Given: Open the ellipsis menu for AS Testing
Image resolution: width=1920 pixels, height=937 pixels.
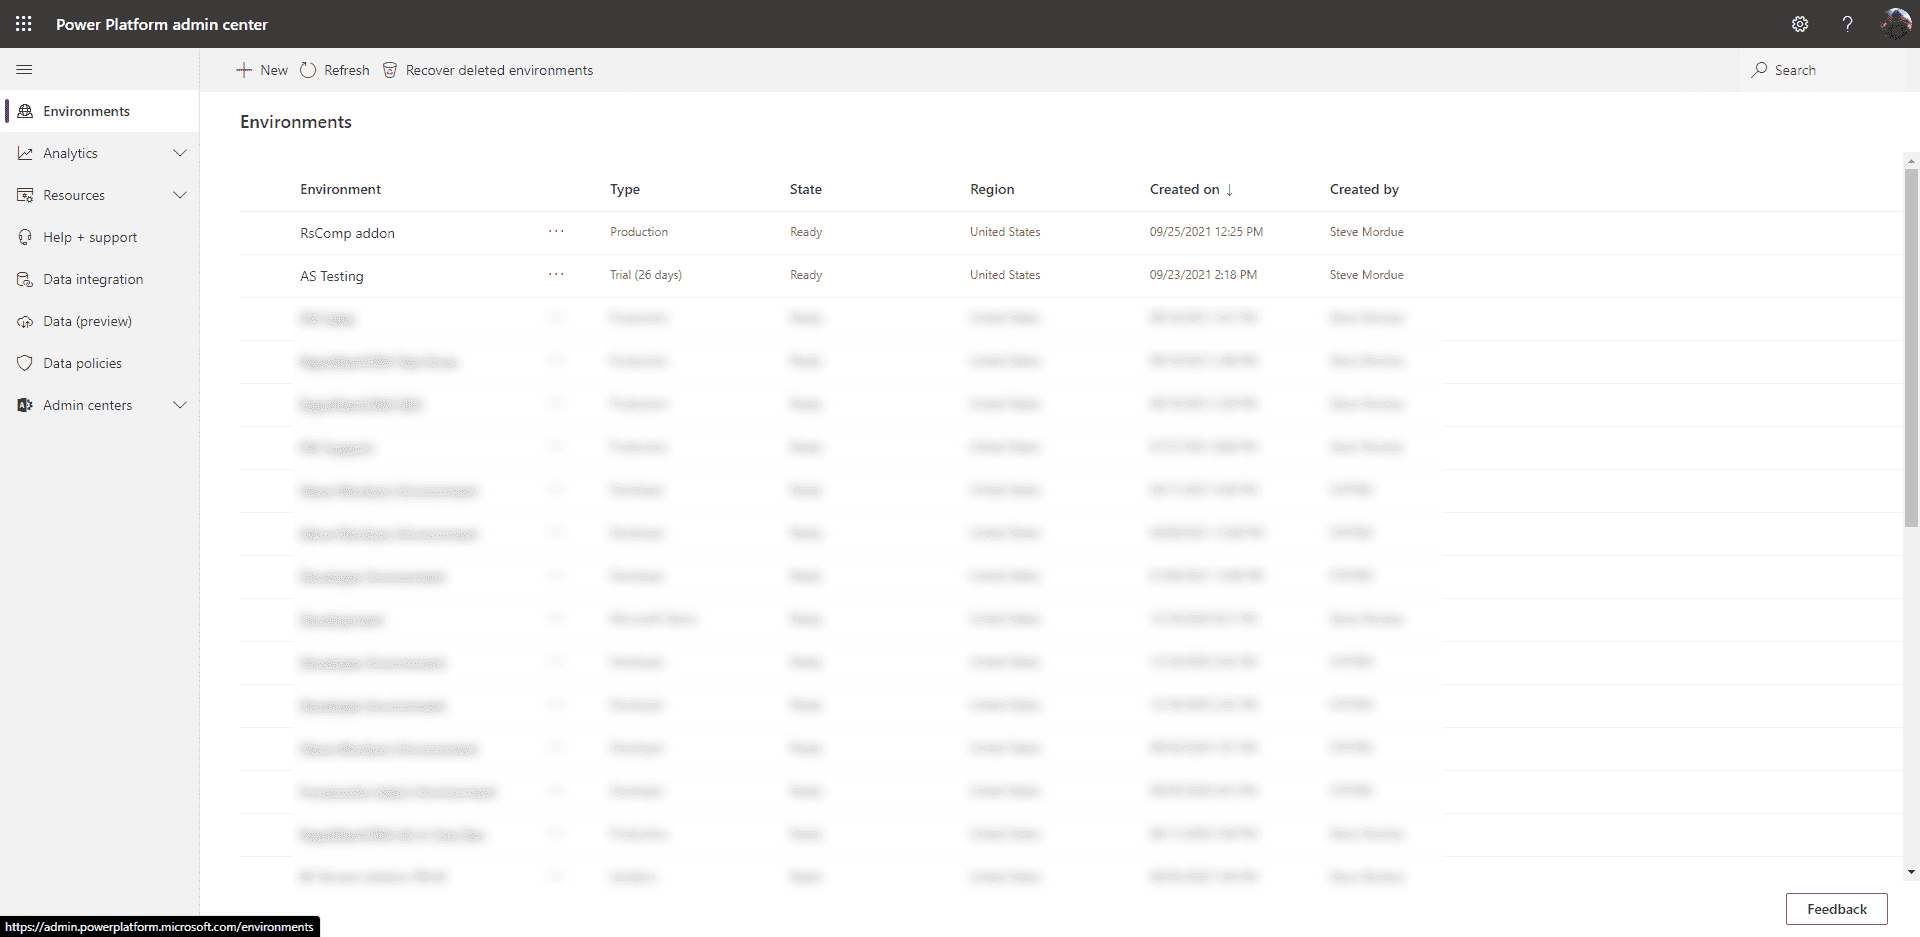Looking at the screenshot, I should point(557,274).
